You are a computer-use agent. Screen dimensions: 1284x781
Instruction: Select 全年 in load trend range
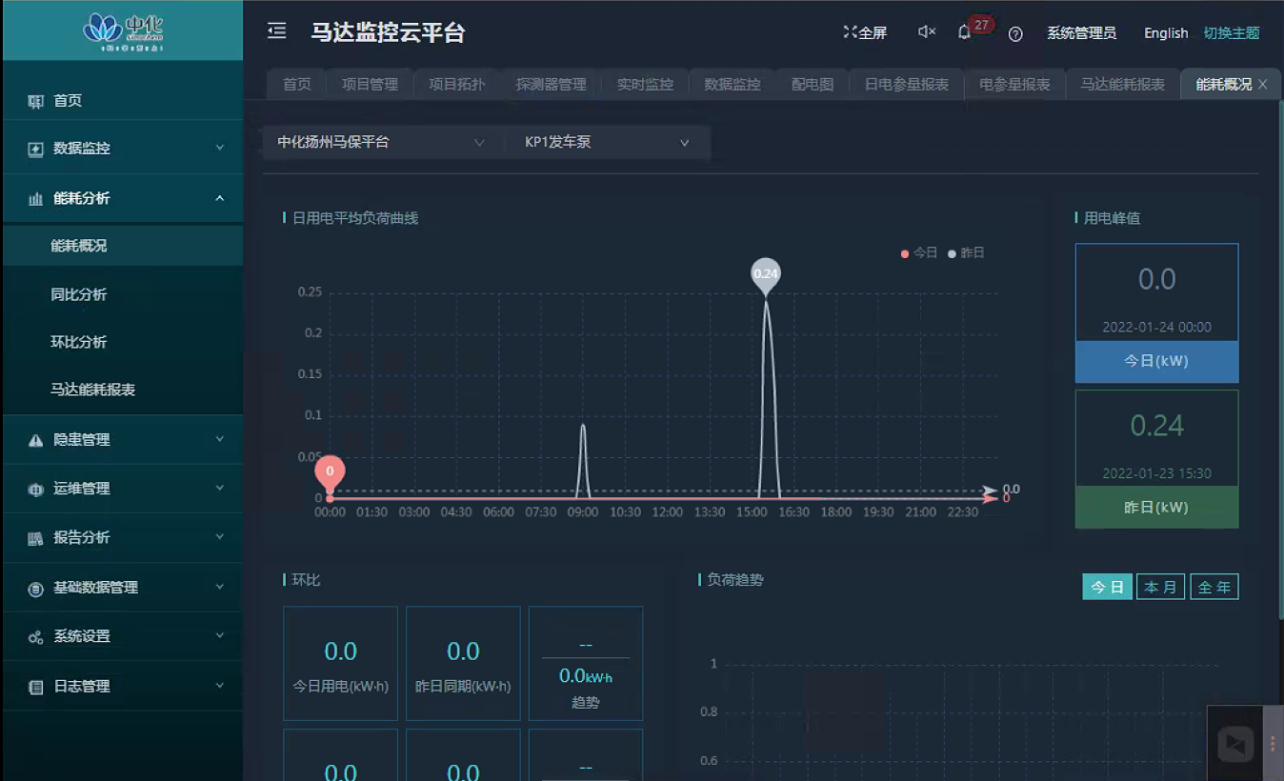pyautogui.click(x=1214, y=587)
